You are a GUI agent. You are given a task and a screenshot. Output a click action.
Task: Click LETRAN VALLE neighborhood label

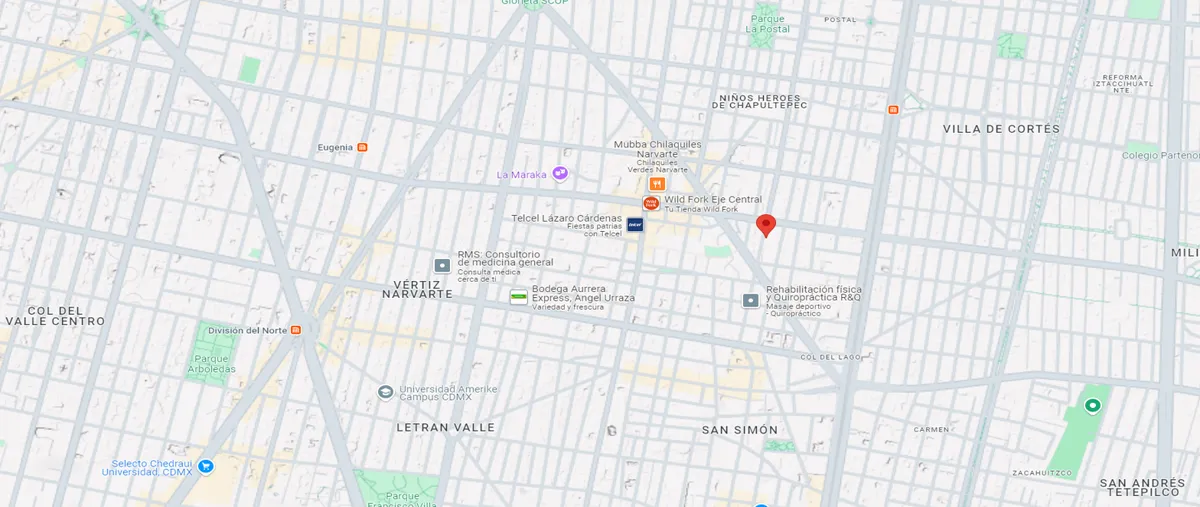tap(445, 427)
